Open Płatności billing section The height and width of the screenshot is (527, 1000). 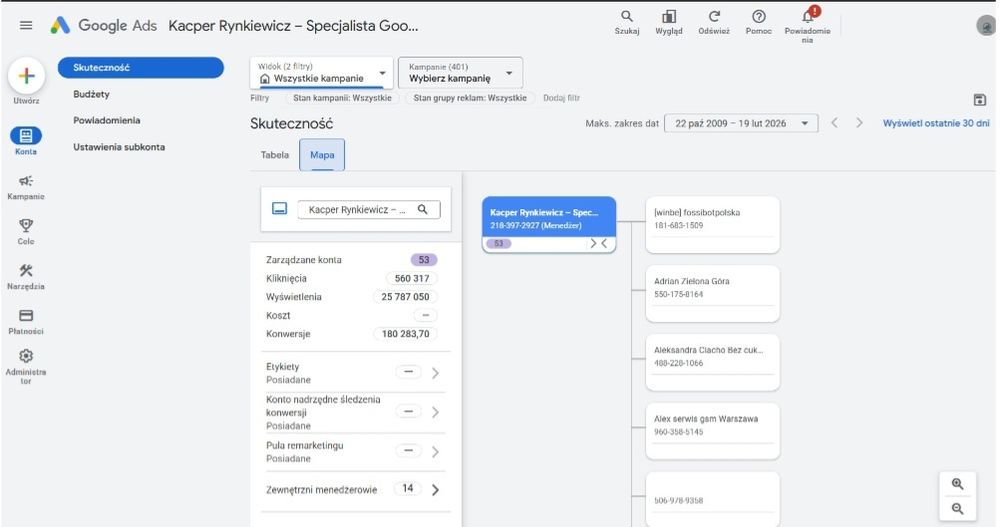pos(26,322)
